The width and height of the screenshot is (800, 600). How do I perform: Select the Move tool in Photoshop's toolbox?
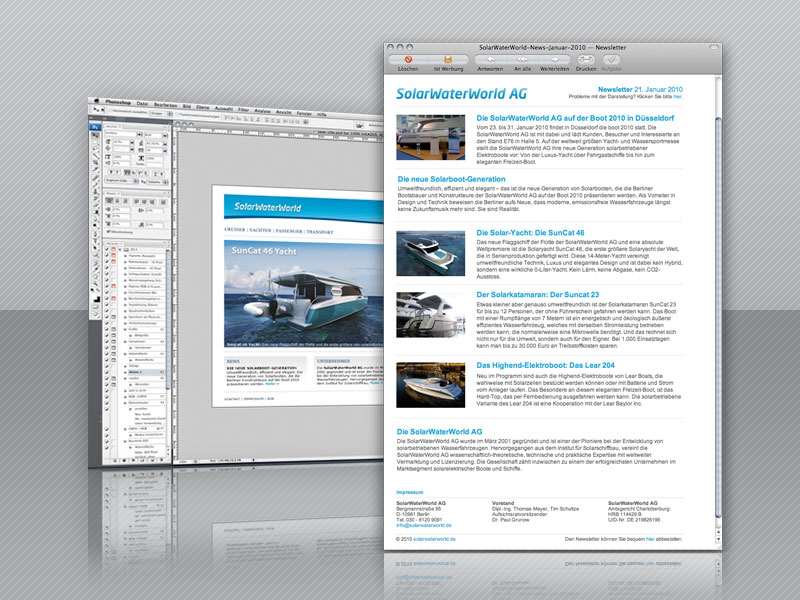point(95,135)
